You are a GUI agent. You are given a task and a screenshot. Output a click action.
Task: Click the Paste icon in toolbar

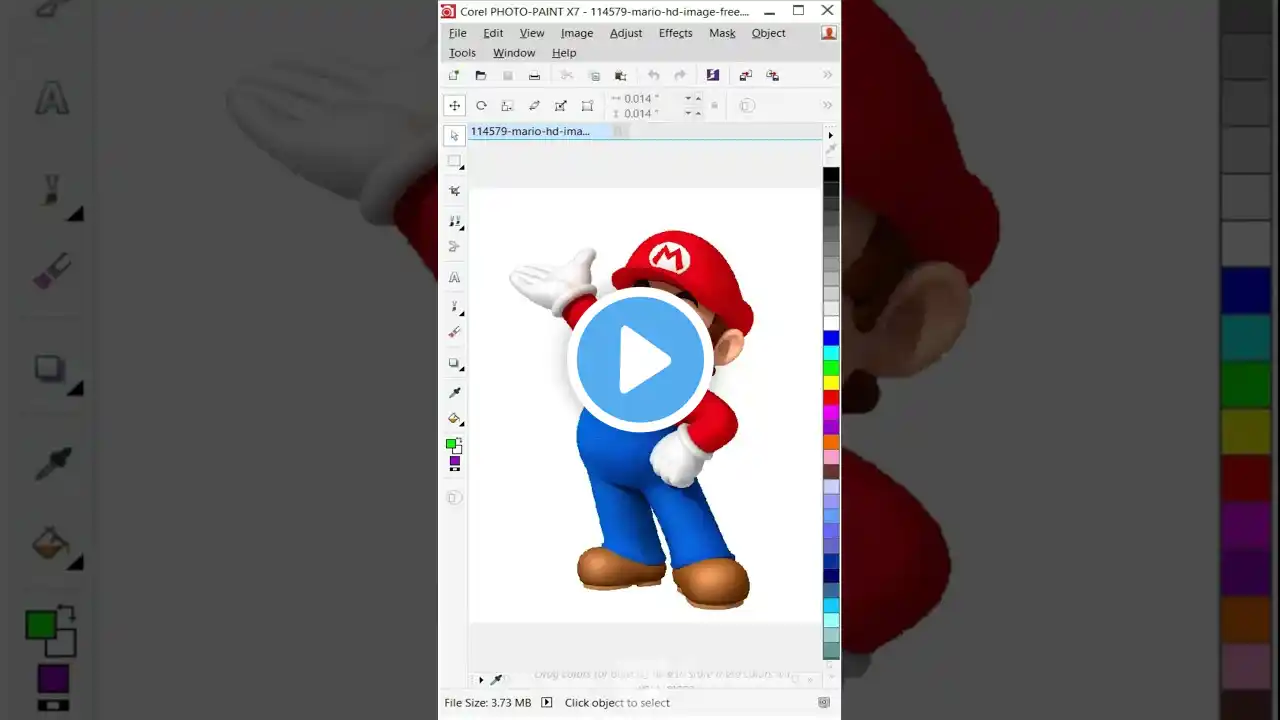tap(620, 76)
